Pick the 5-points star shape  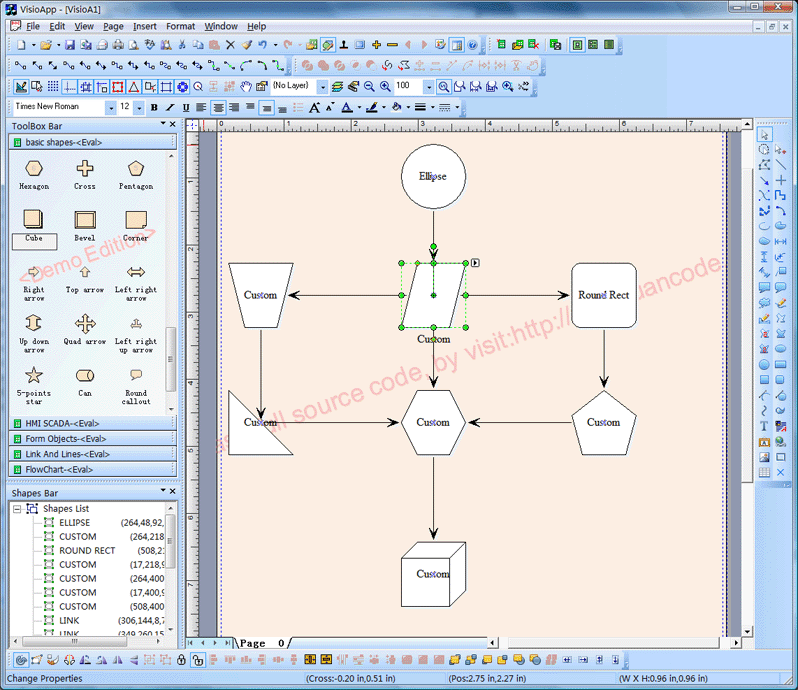(34, 375)
